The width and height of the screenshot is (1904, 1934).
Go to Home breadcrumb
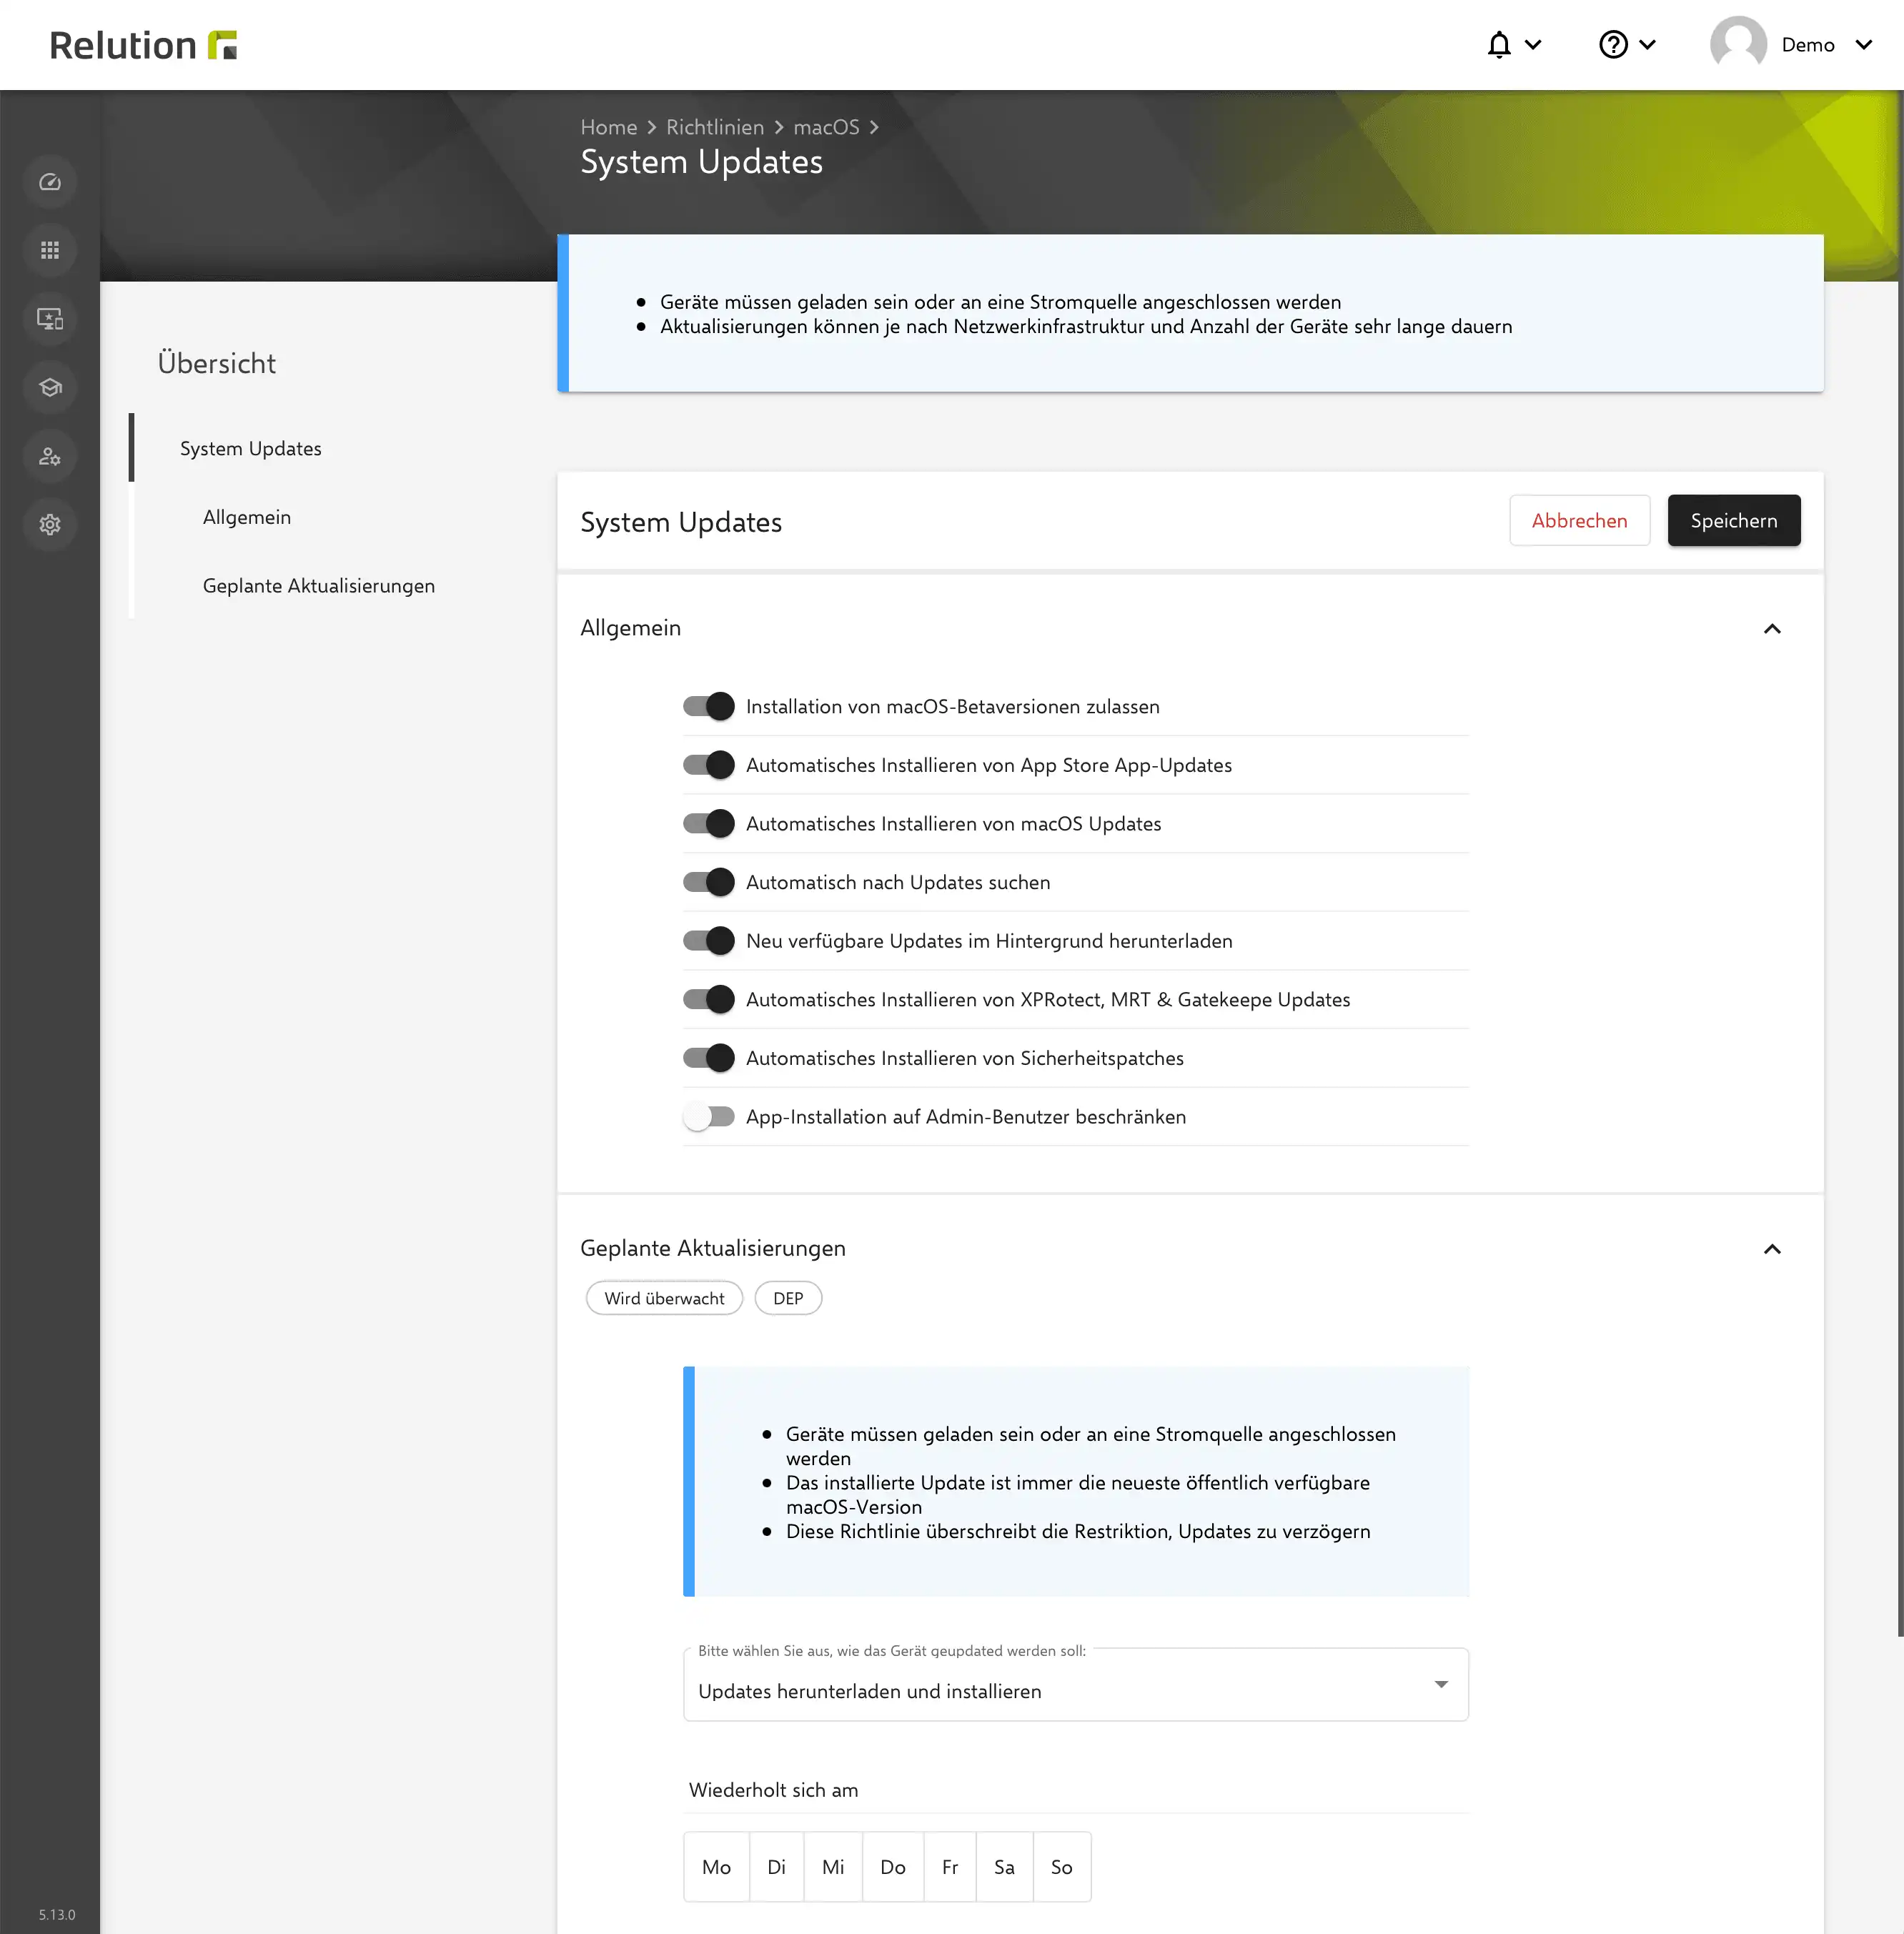click(608, 127)
